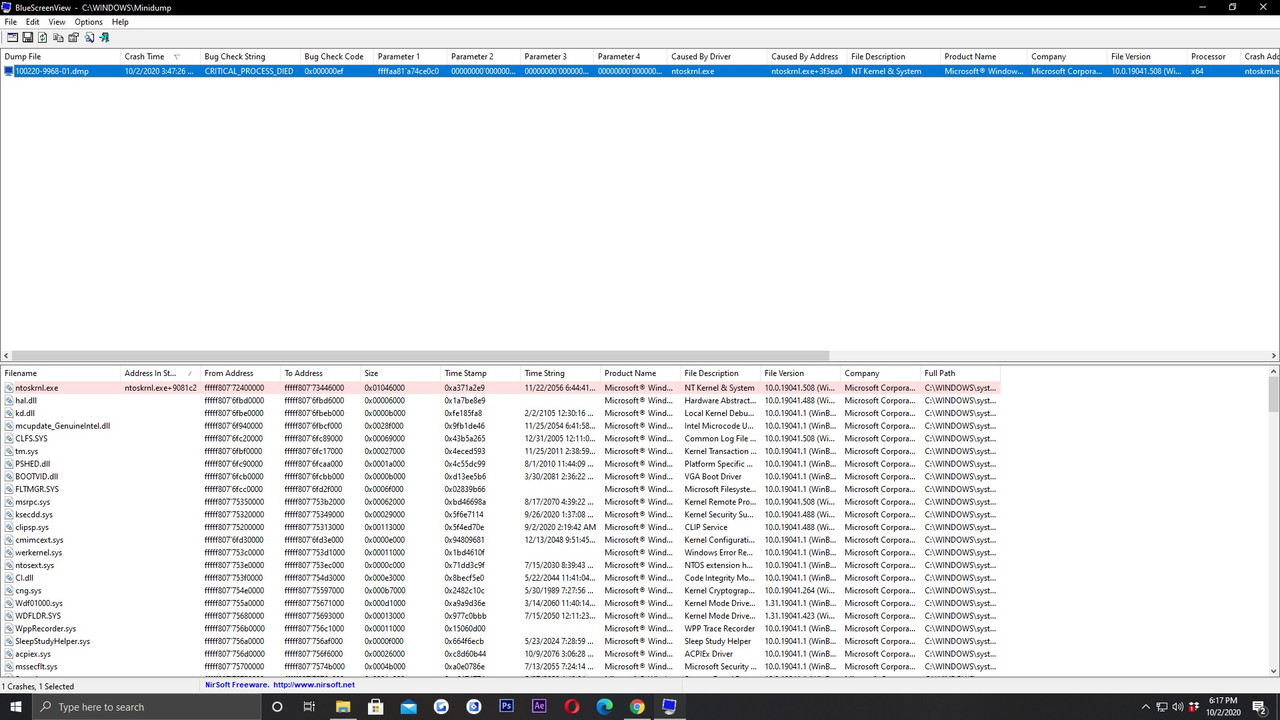The height and width of the screenshot is (720, 1280).
Task: Select the tm.sys driver row
Action: coord(500,451)
